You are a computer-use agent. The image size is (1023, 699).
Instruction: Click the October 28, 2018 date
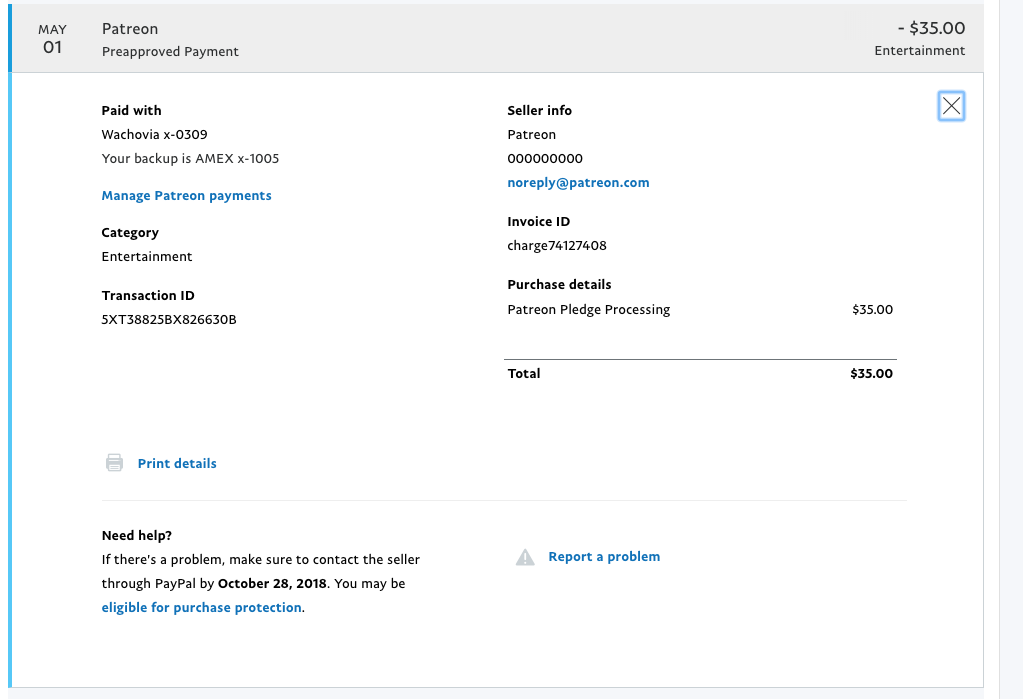point(272,583)
